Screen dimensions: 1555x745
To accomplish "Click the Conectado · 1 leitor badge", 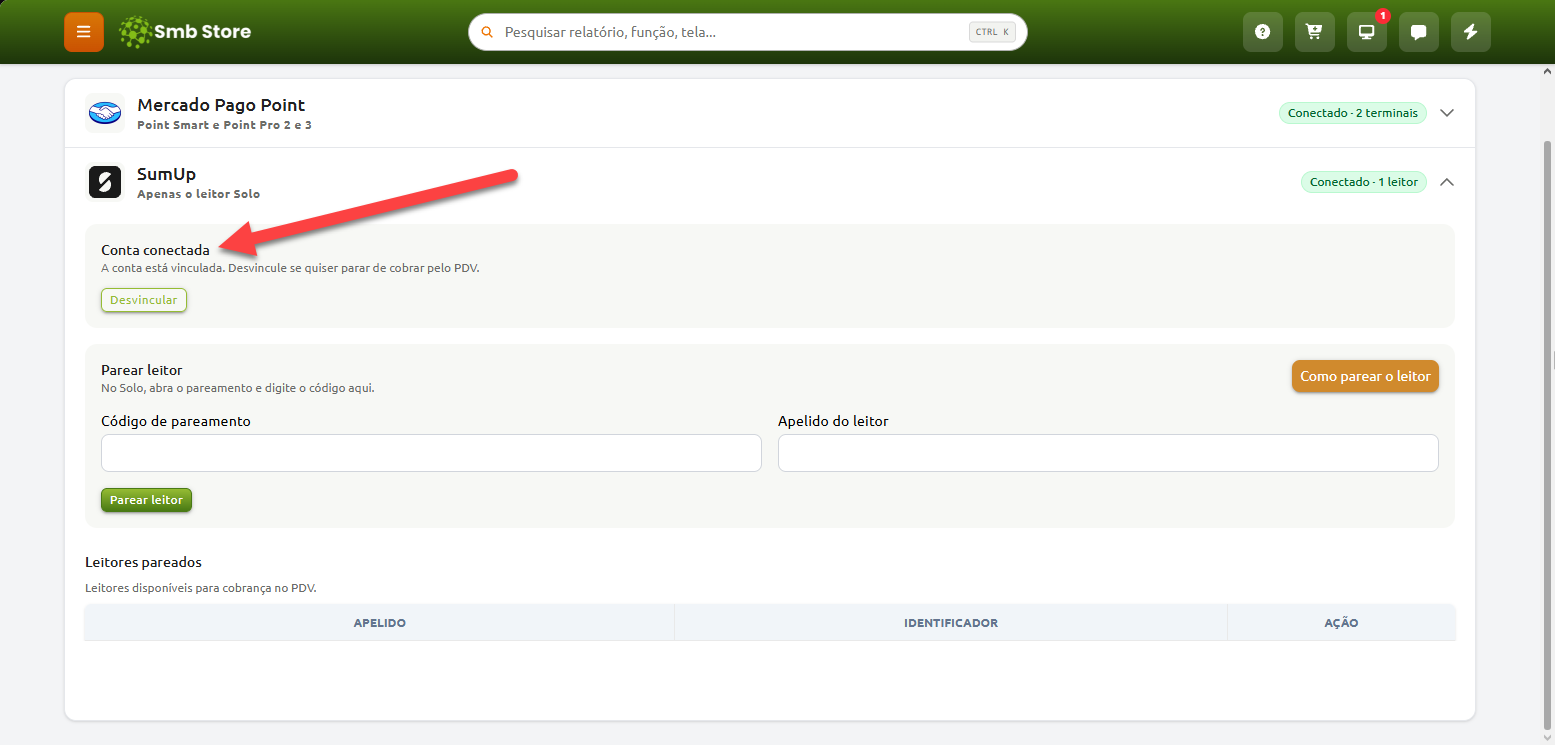I will pyautogui.click(x=1364, y=182).
